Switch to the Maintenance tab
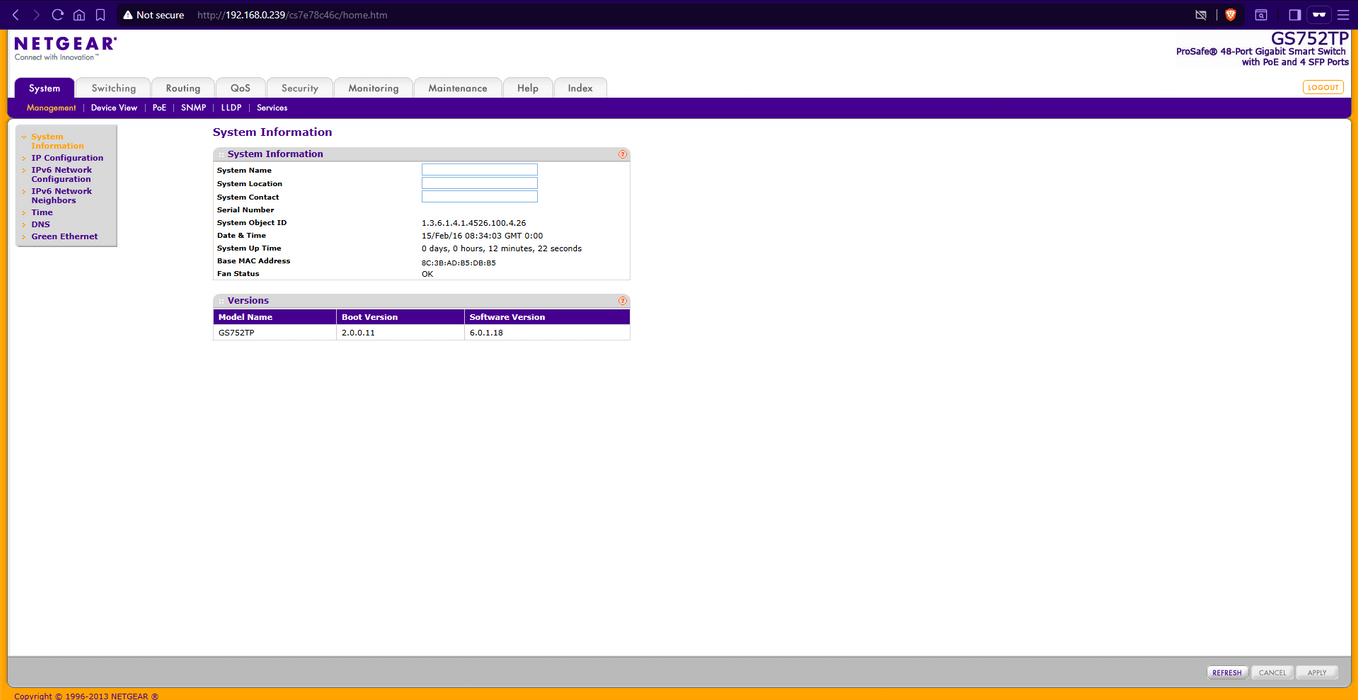1358x700 pixels. [x=457, y=88]
